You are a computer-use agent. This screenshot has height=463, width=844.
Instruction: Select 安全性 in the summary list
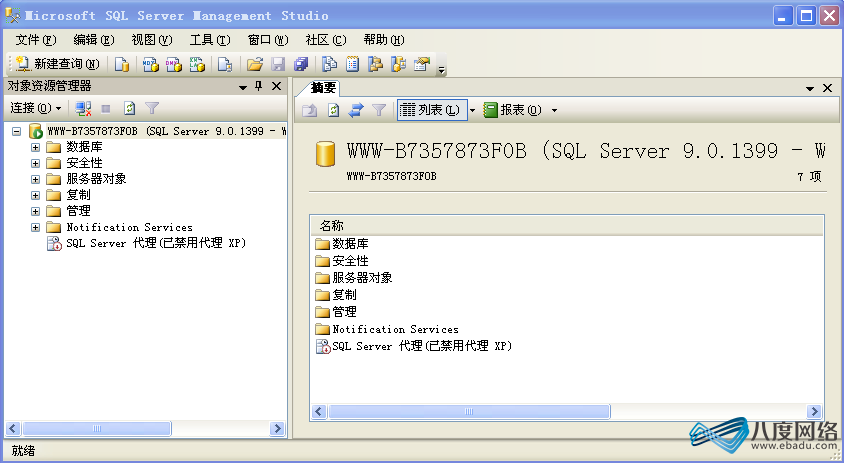pyautogui.click(x=350, y=261)
